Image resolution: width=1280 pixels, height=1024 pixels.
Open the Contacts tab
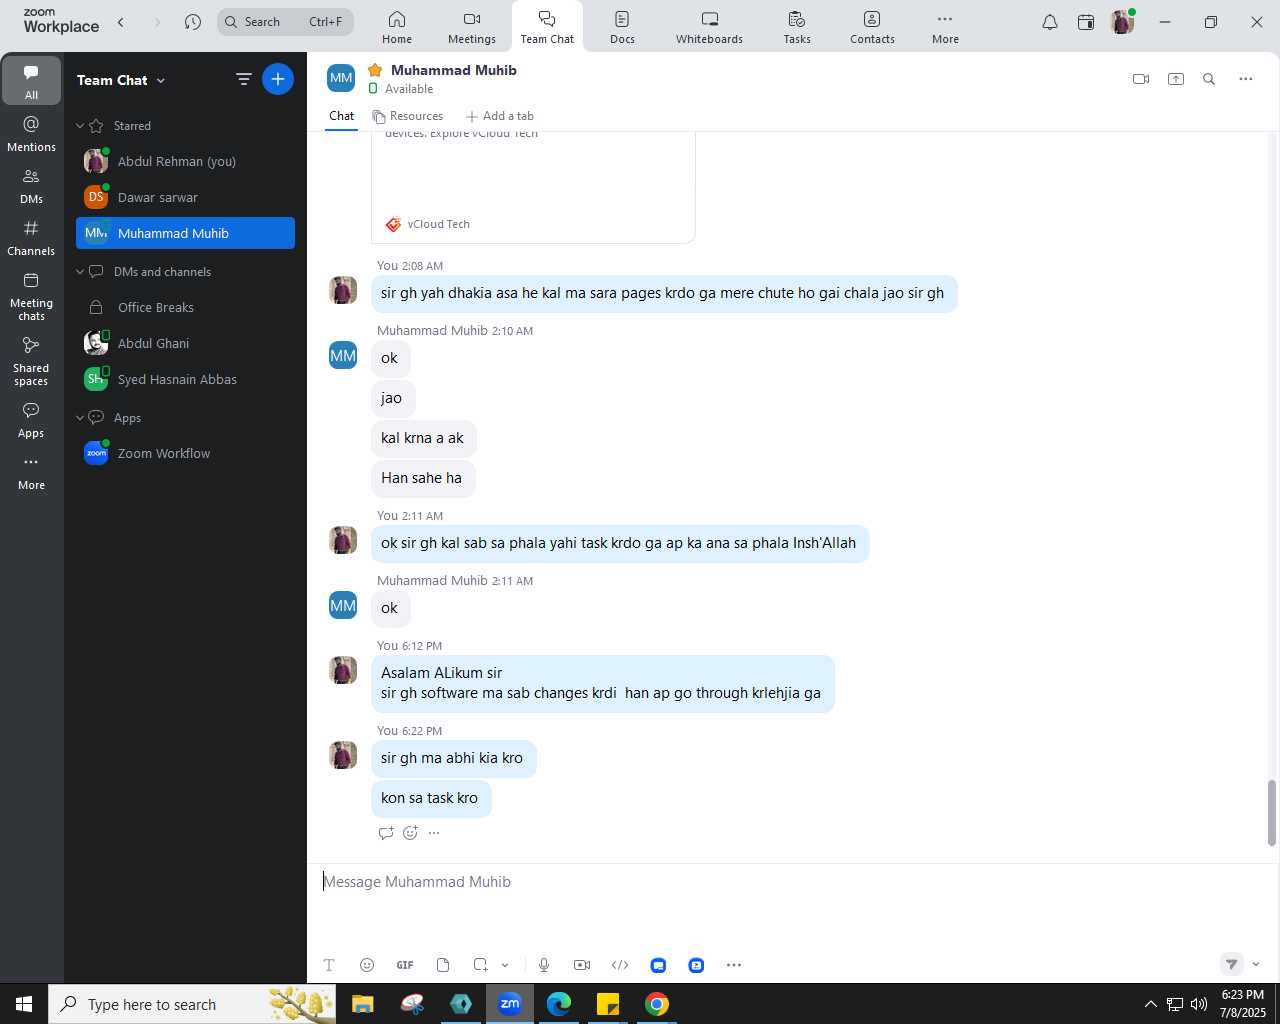872,27
